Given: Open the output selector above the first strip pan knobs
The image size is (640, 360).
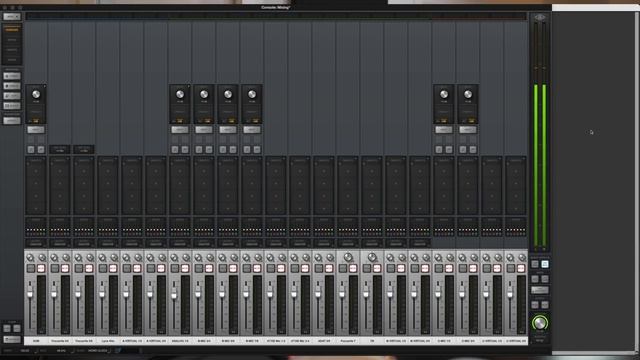Looking at the screenshot, I should tap(36, 244).
